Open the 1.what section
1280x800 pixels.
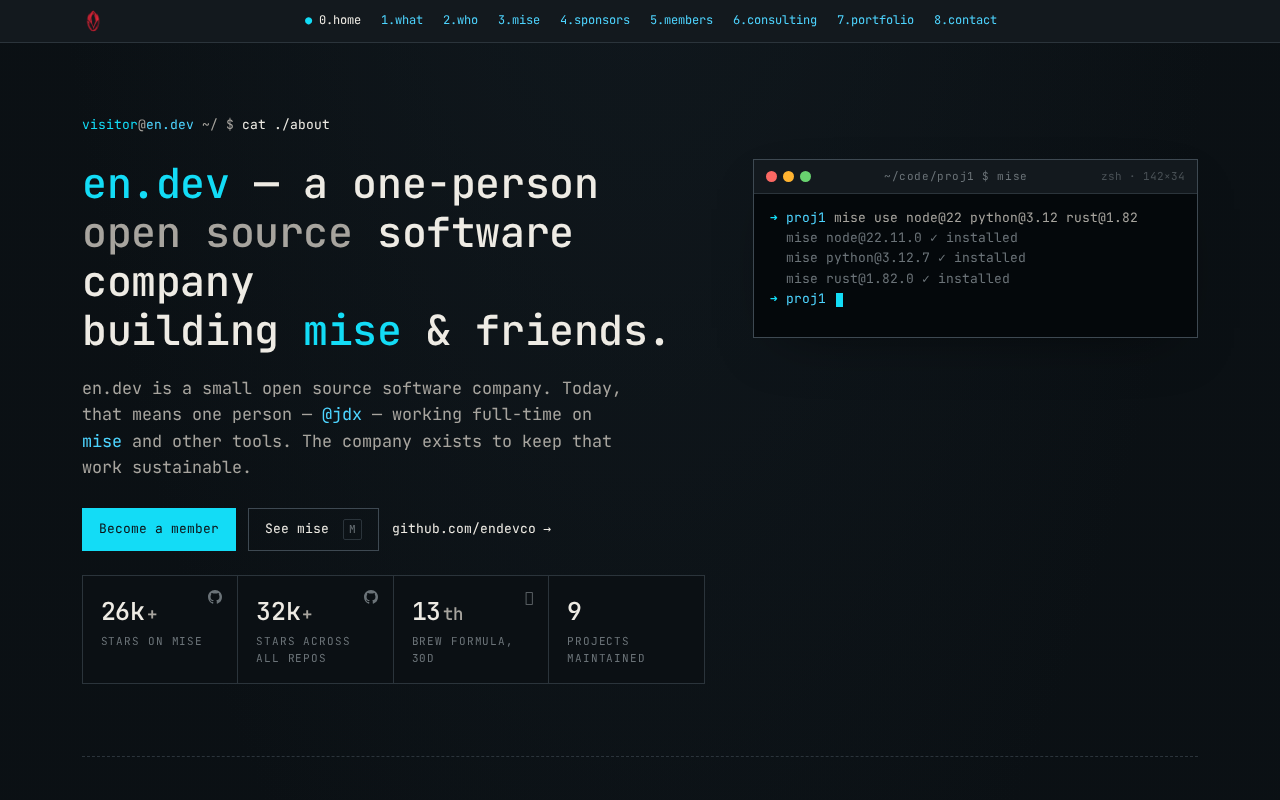(x=402, y=20)
